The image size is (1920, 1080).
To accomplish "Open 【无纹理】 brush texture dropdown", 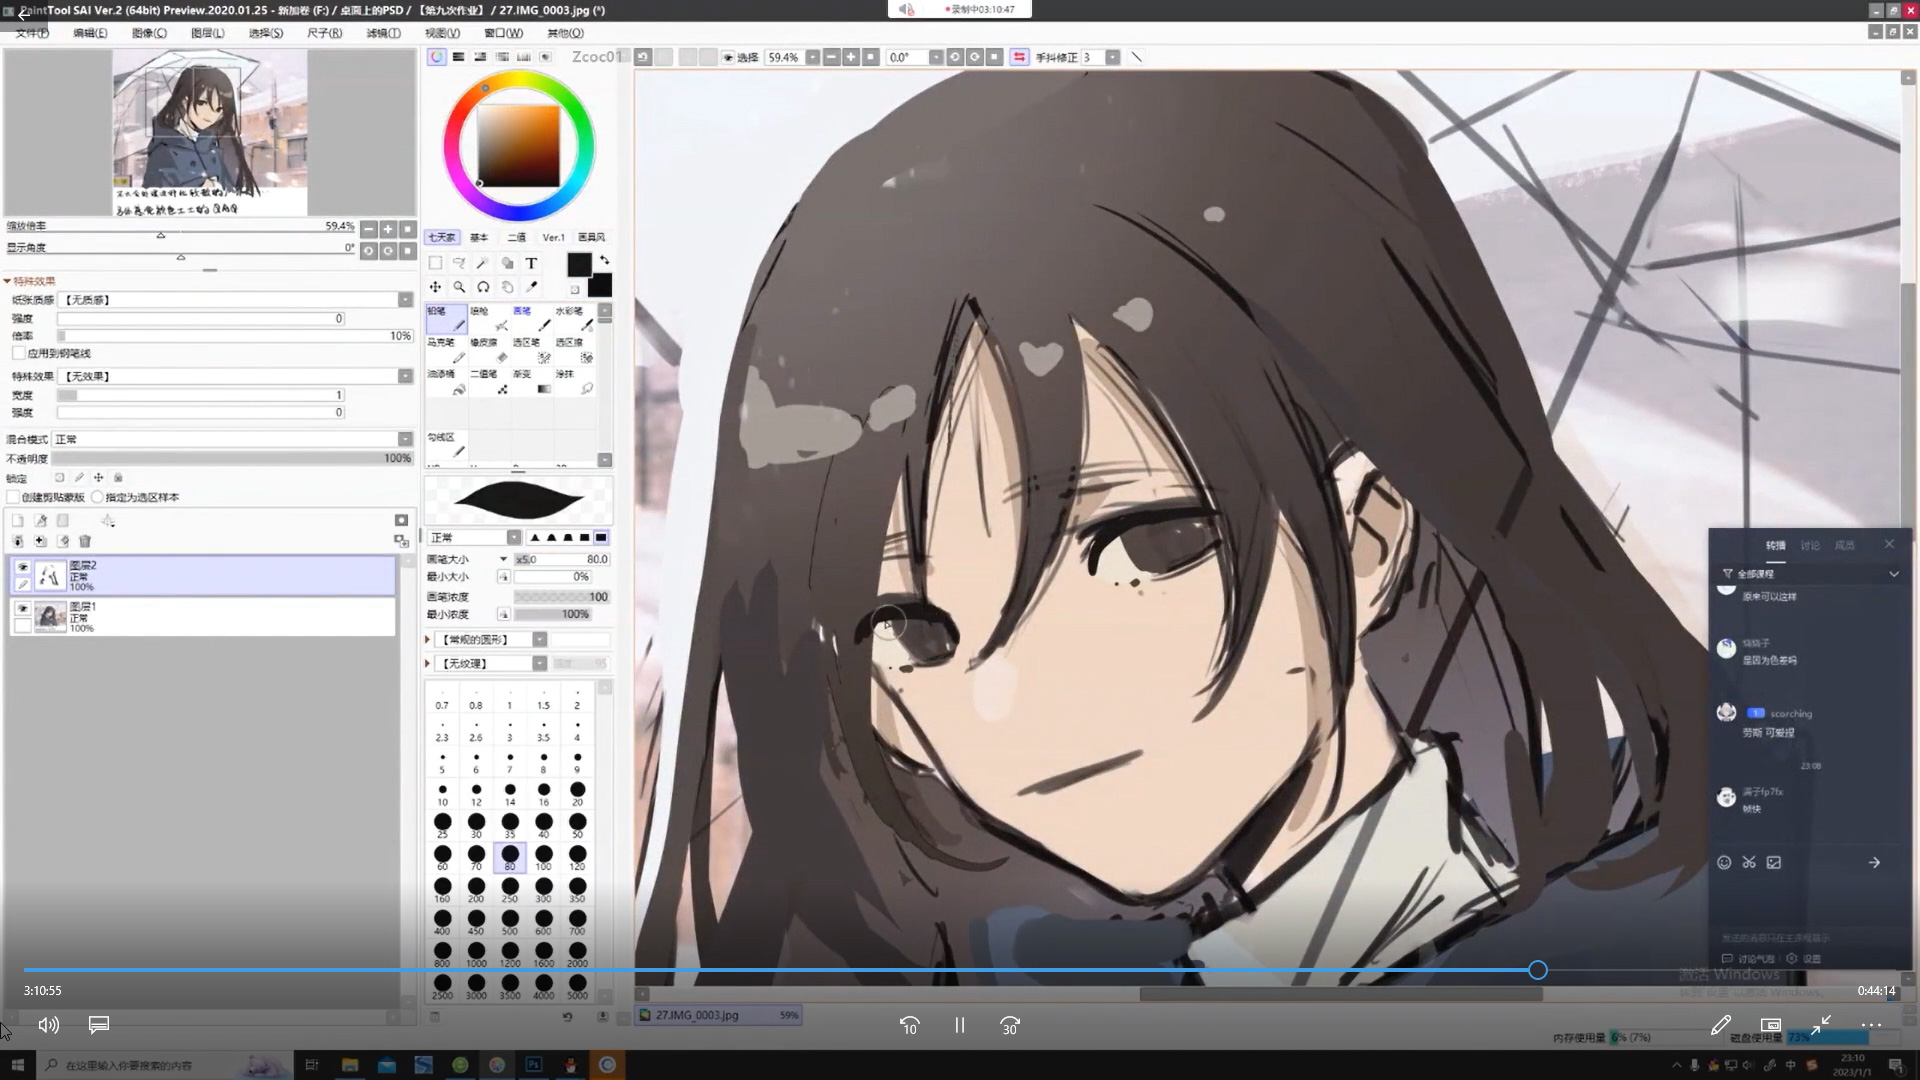I will [540, 664].
